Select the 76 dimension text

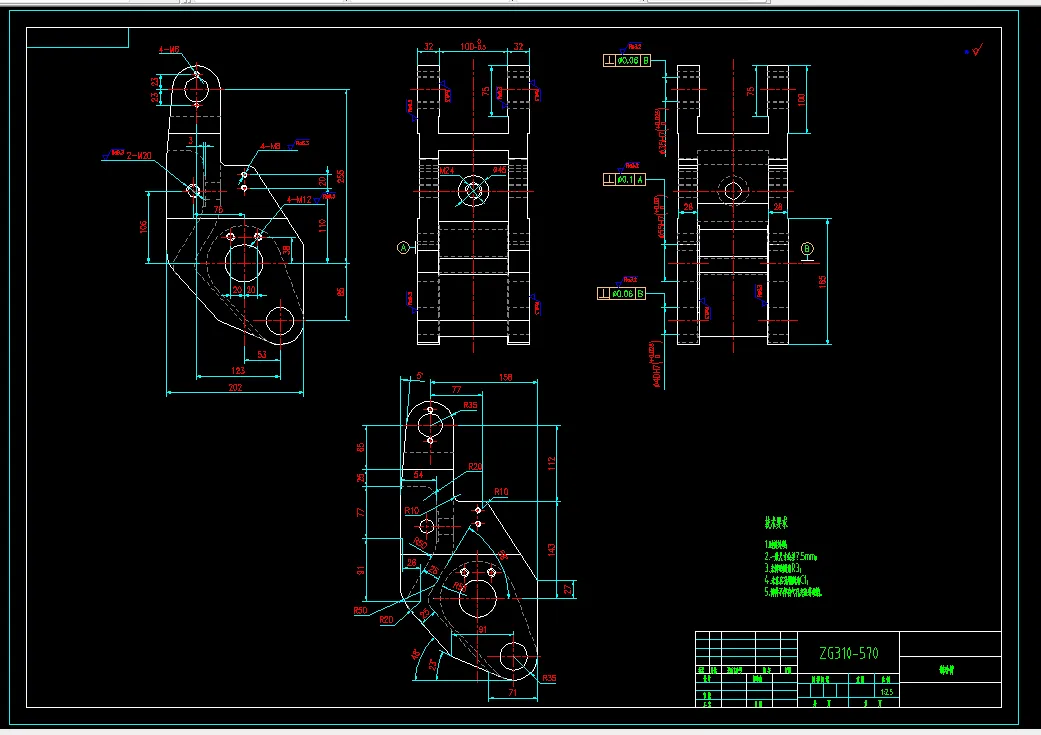click(x=218, y=209)
